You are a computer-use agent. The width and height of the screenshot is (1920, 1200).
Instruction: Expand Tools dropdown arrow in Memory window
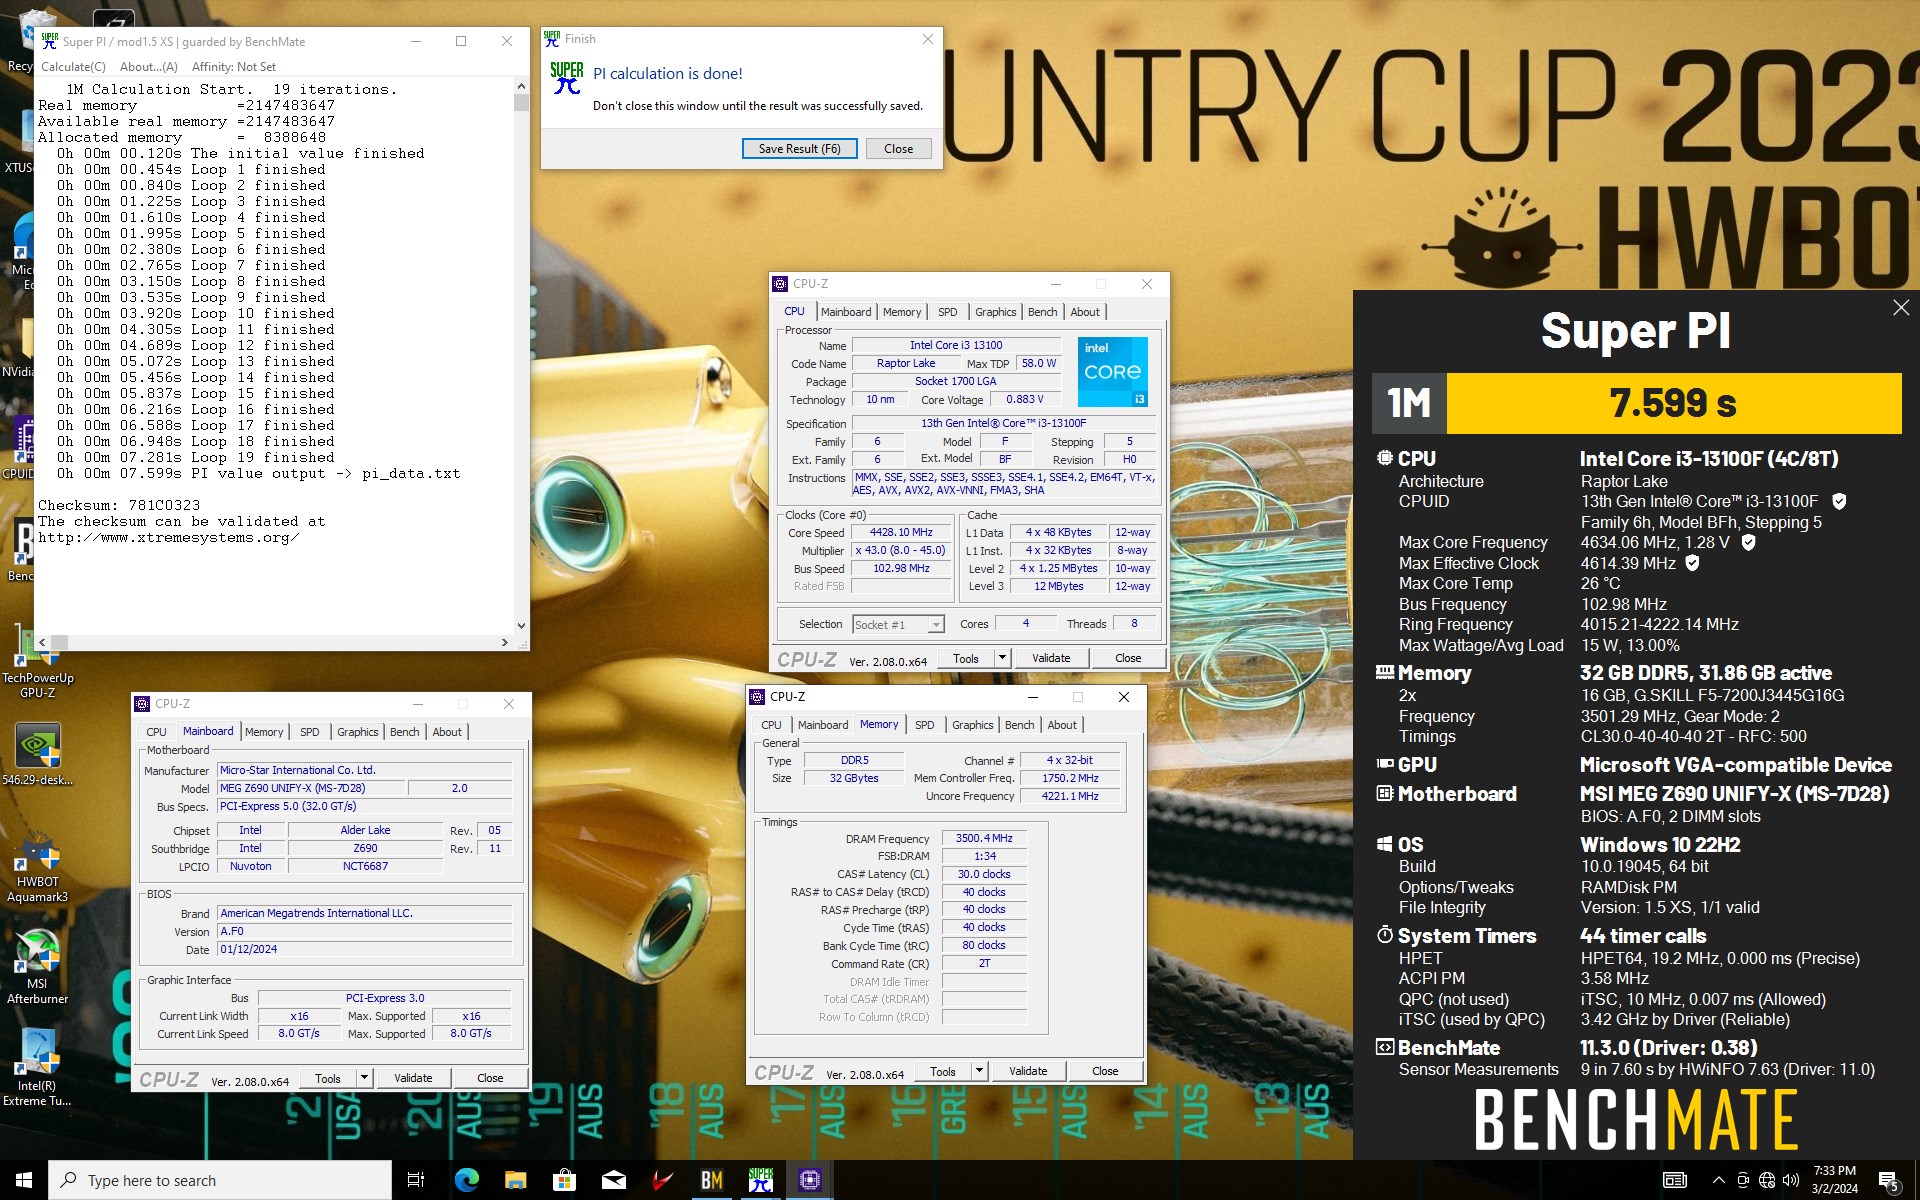[x=980, y=1071]
